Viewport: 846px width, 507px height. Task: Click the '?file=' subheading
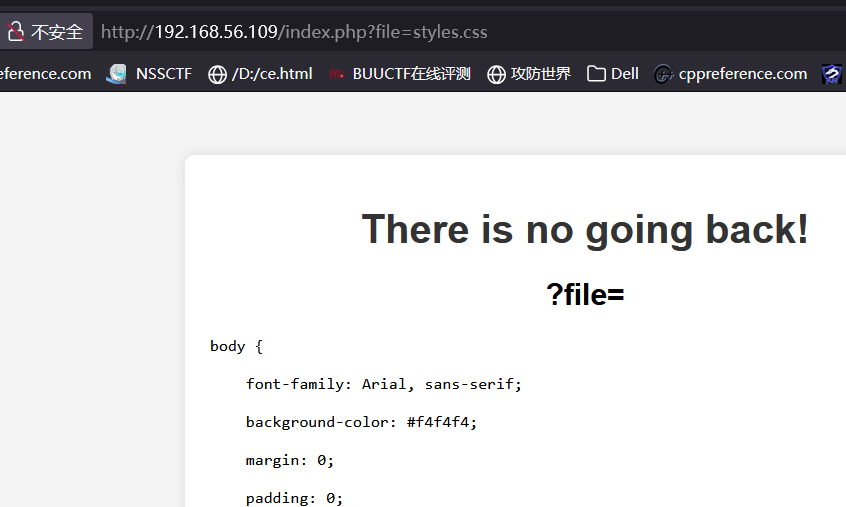pyautogui.click(x=585, y=294)
